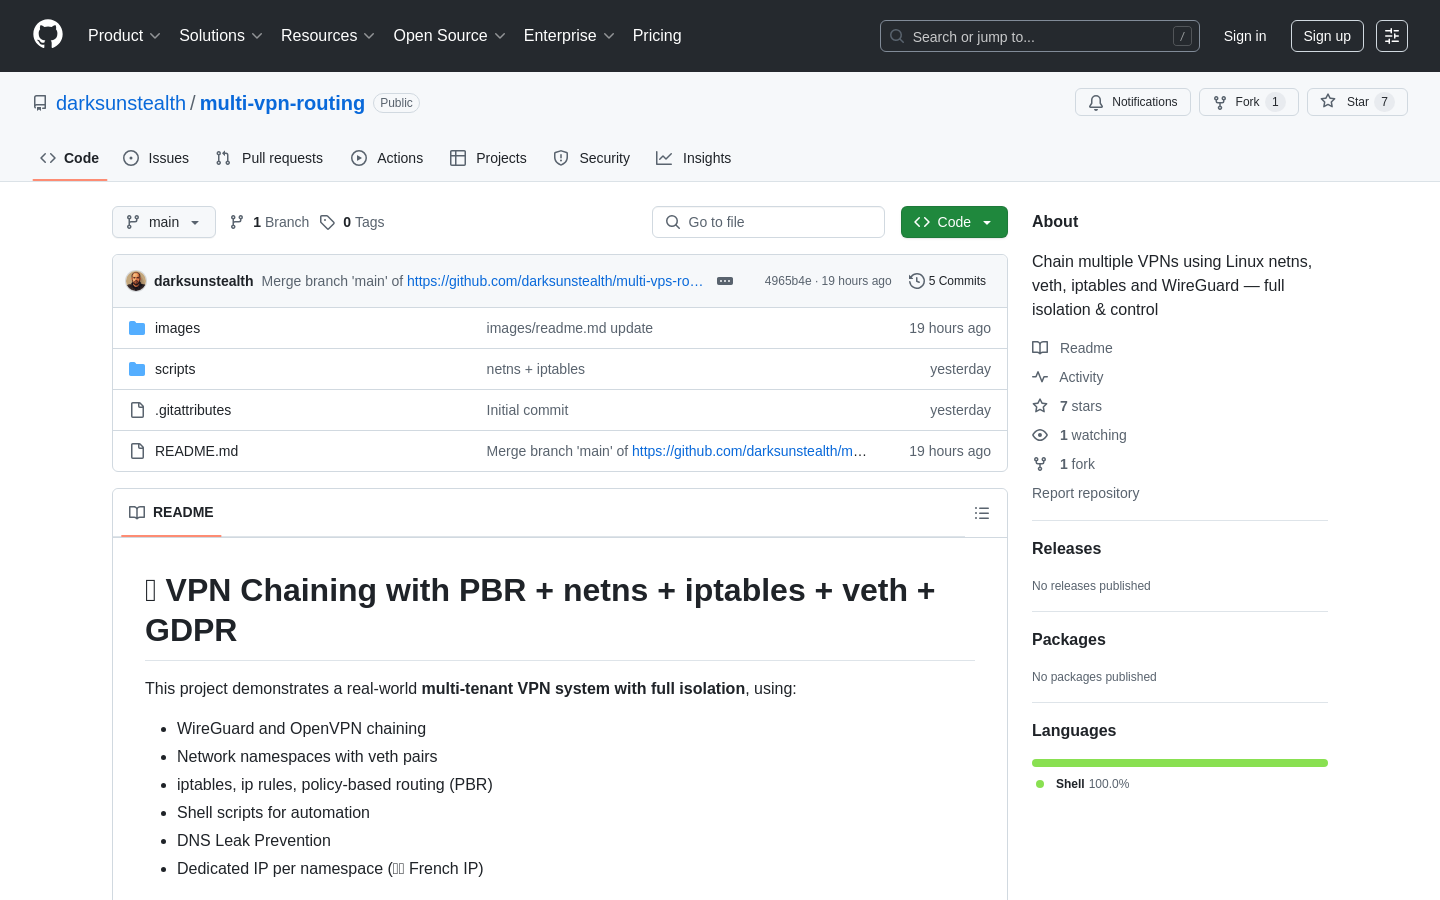The height and width of the screenshot is (900, 1440).
Task: Open the .gitattributes file
Action: (x=193, y=410)
